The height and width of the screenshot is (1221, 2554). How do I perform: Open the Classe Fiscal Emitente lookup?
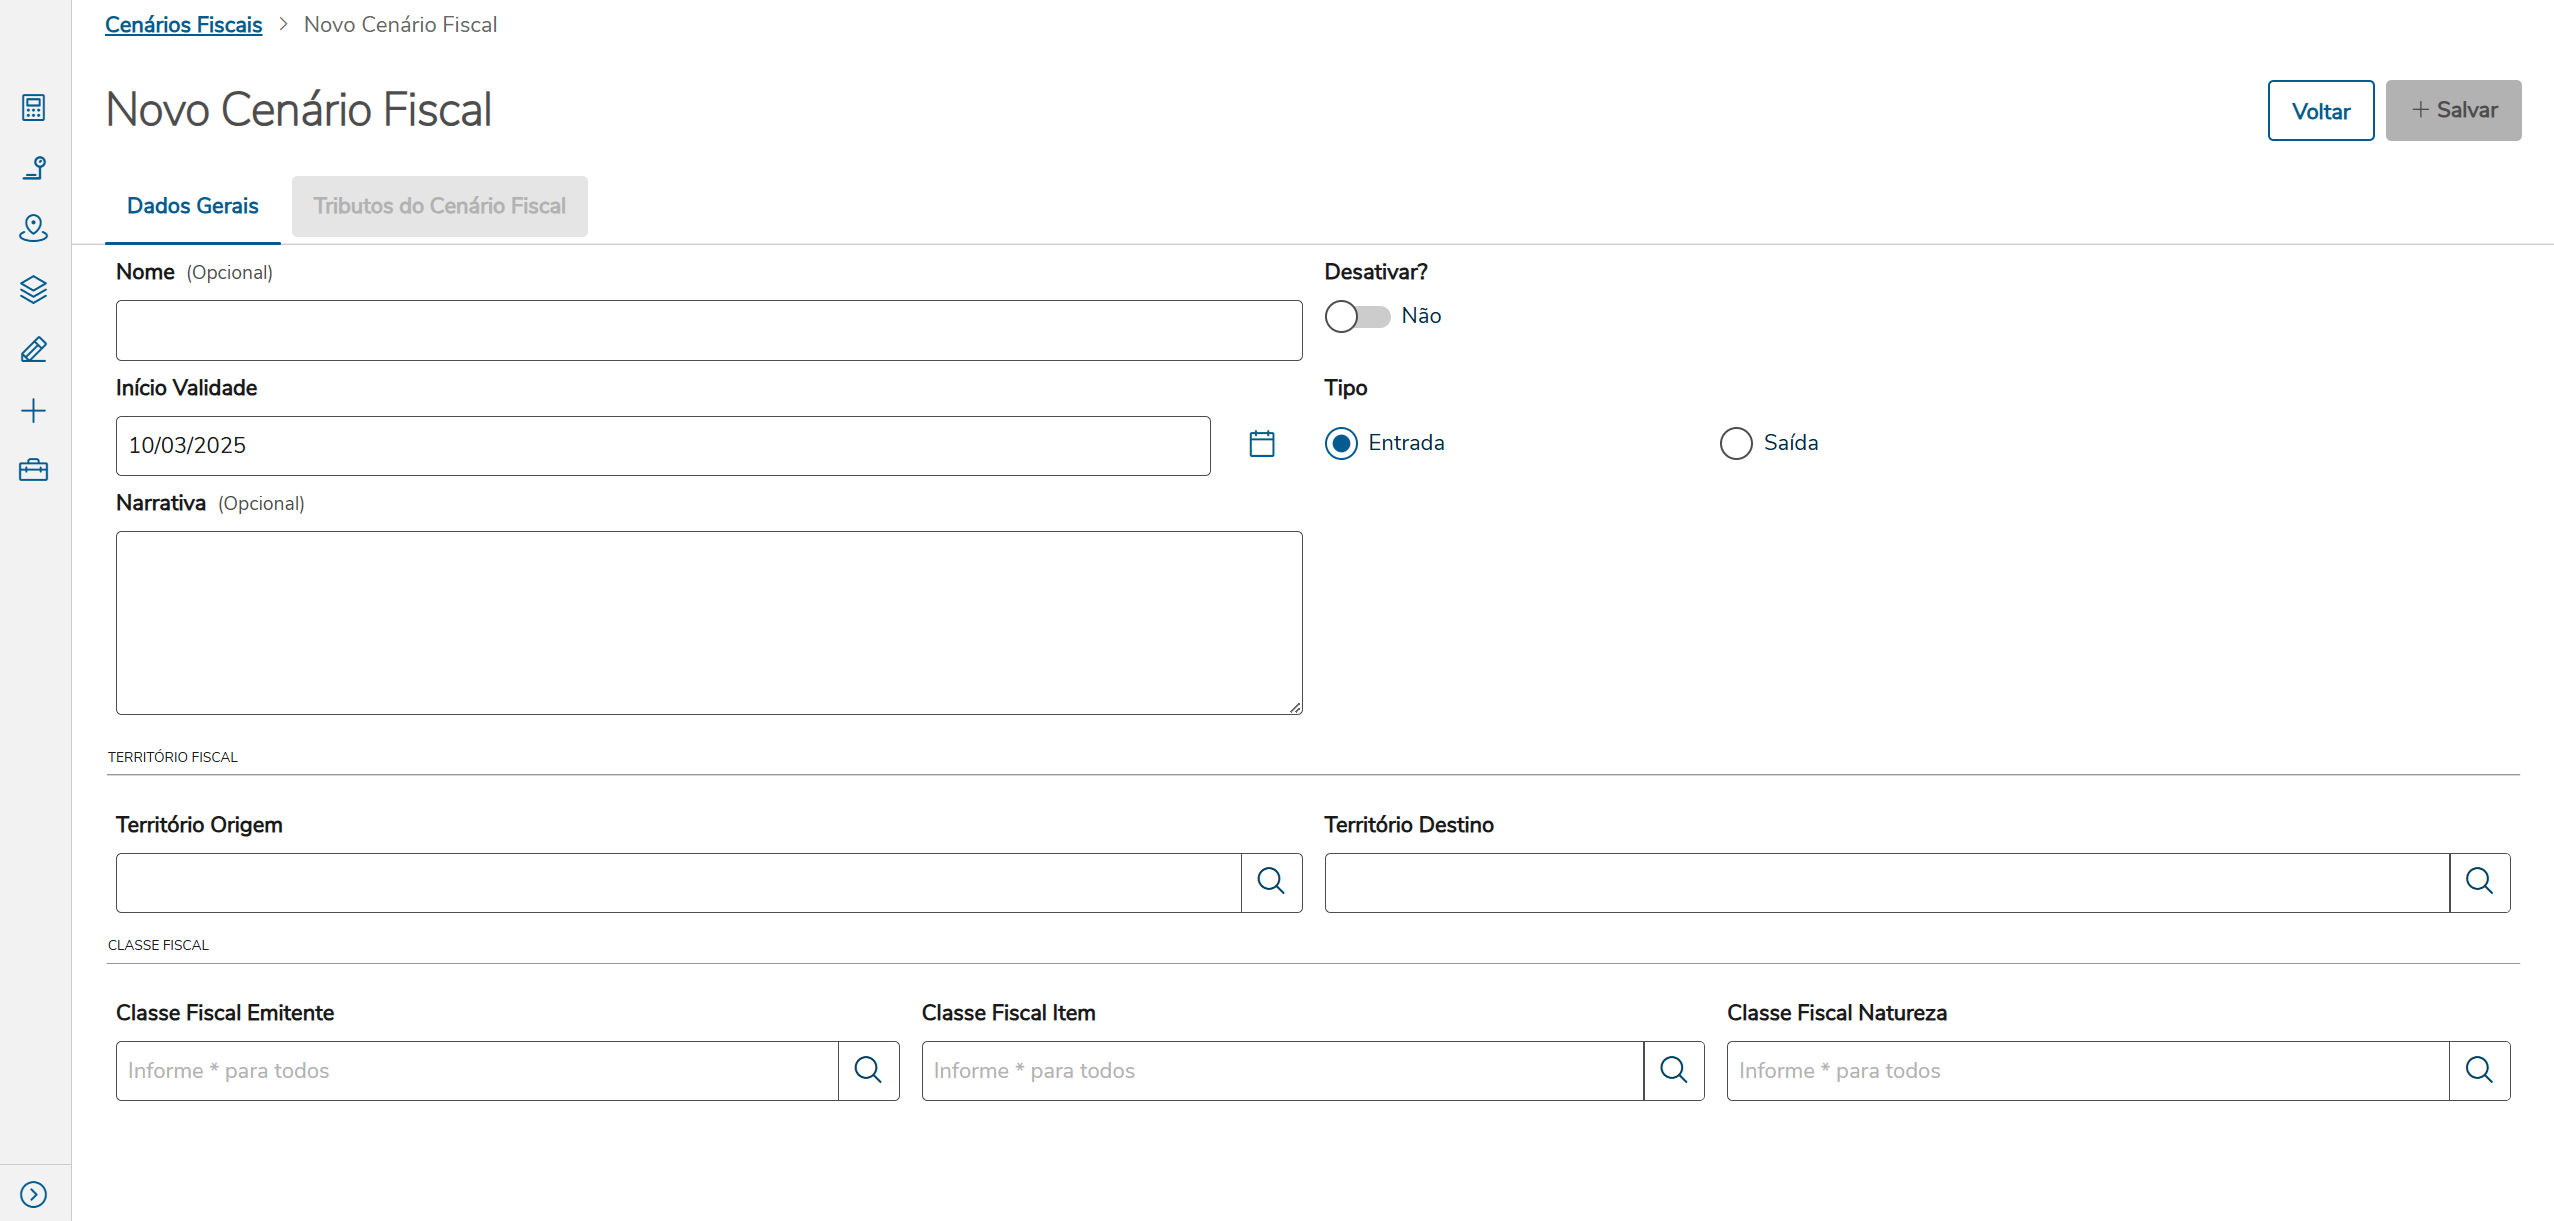pos(868,1070)
